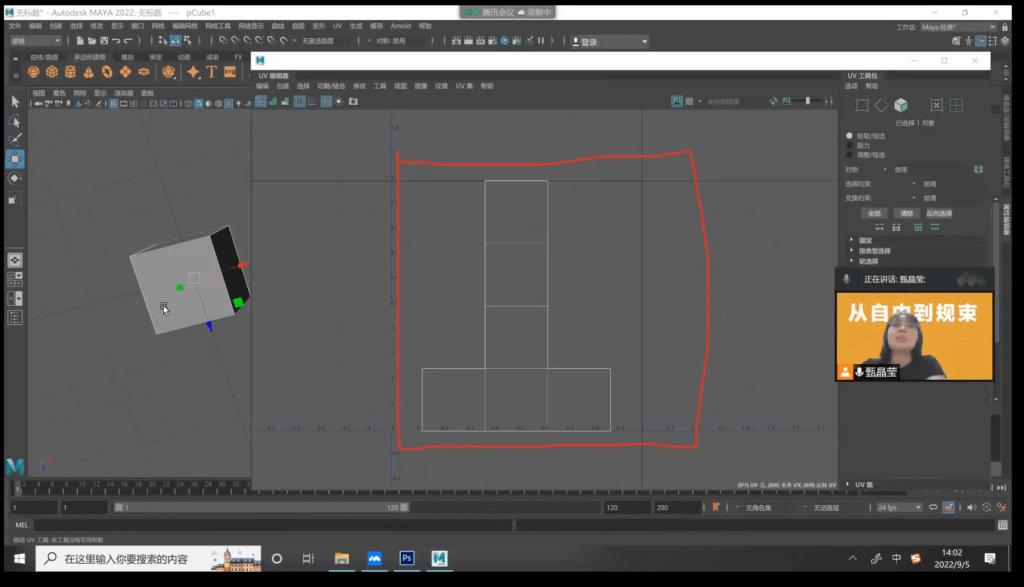Viewport: 1024px width, 587px height.
Task: Adjust the UV editor exposure slider
Action: click(x=808, y=101)
